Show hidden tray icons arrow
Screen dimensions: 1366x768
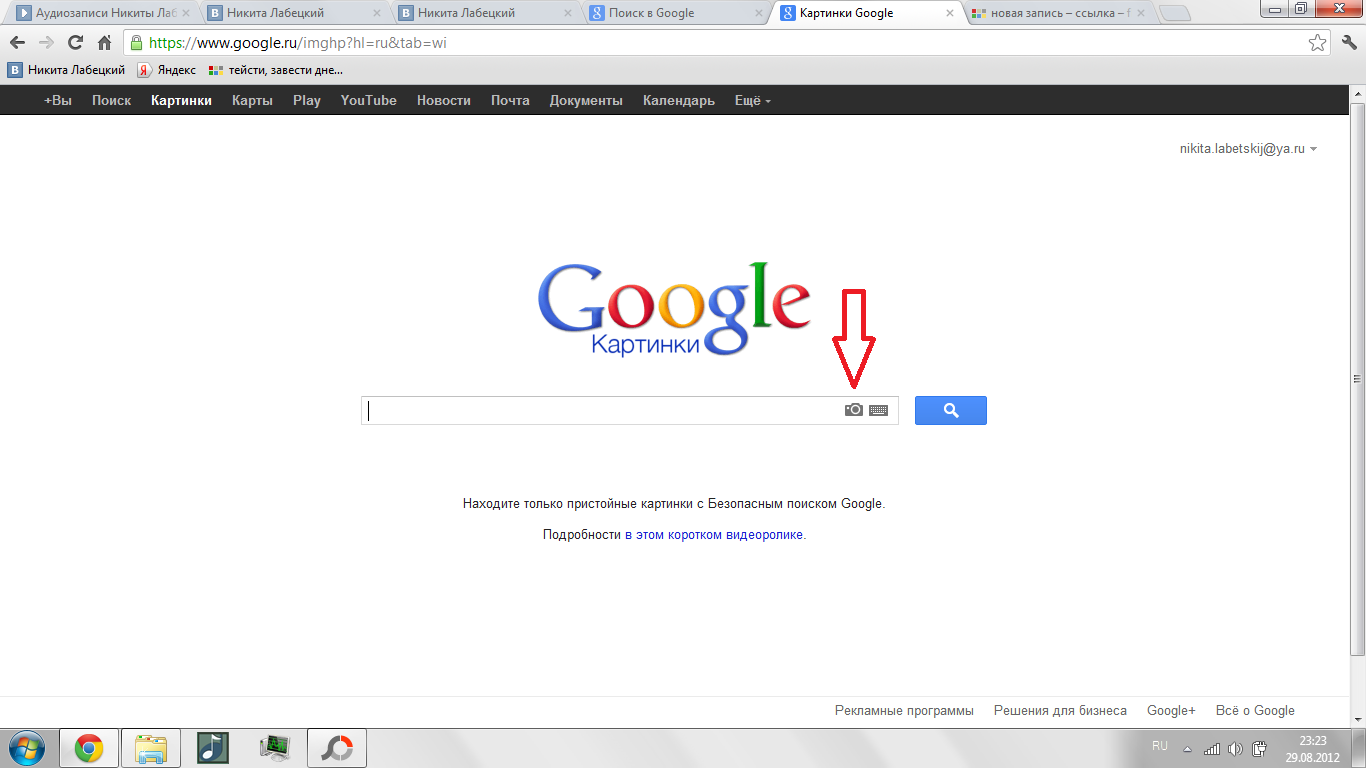(1188, 749)
